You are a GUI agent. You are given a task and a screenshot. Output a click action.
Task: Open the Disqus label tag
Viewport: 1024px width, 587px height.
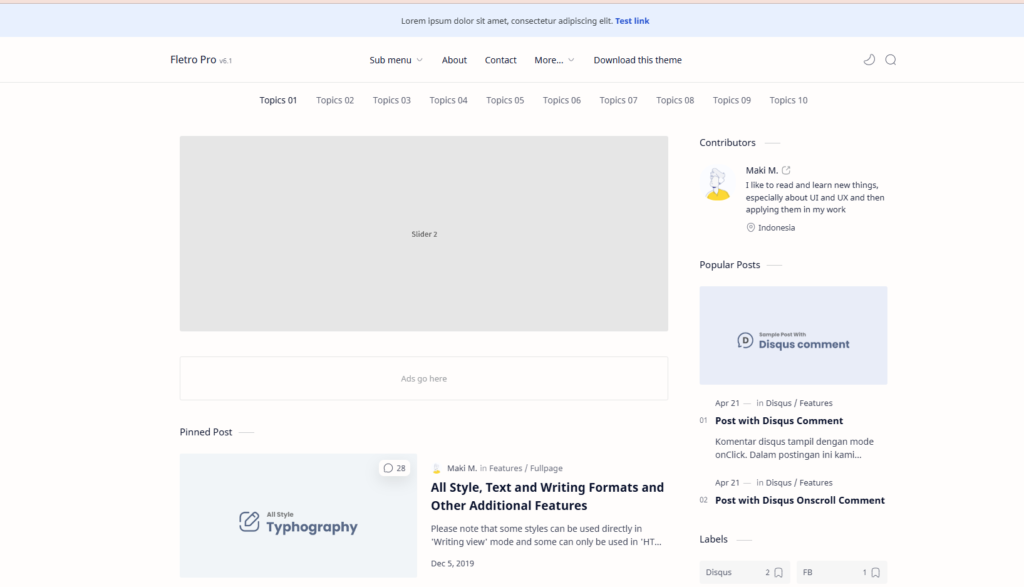pyautogui.click(x=744, y=572)
